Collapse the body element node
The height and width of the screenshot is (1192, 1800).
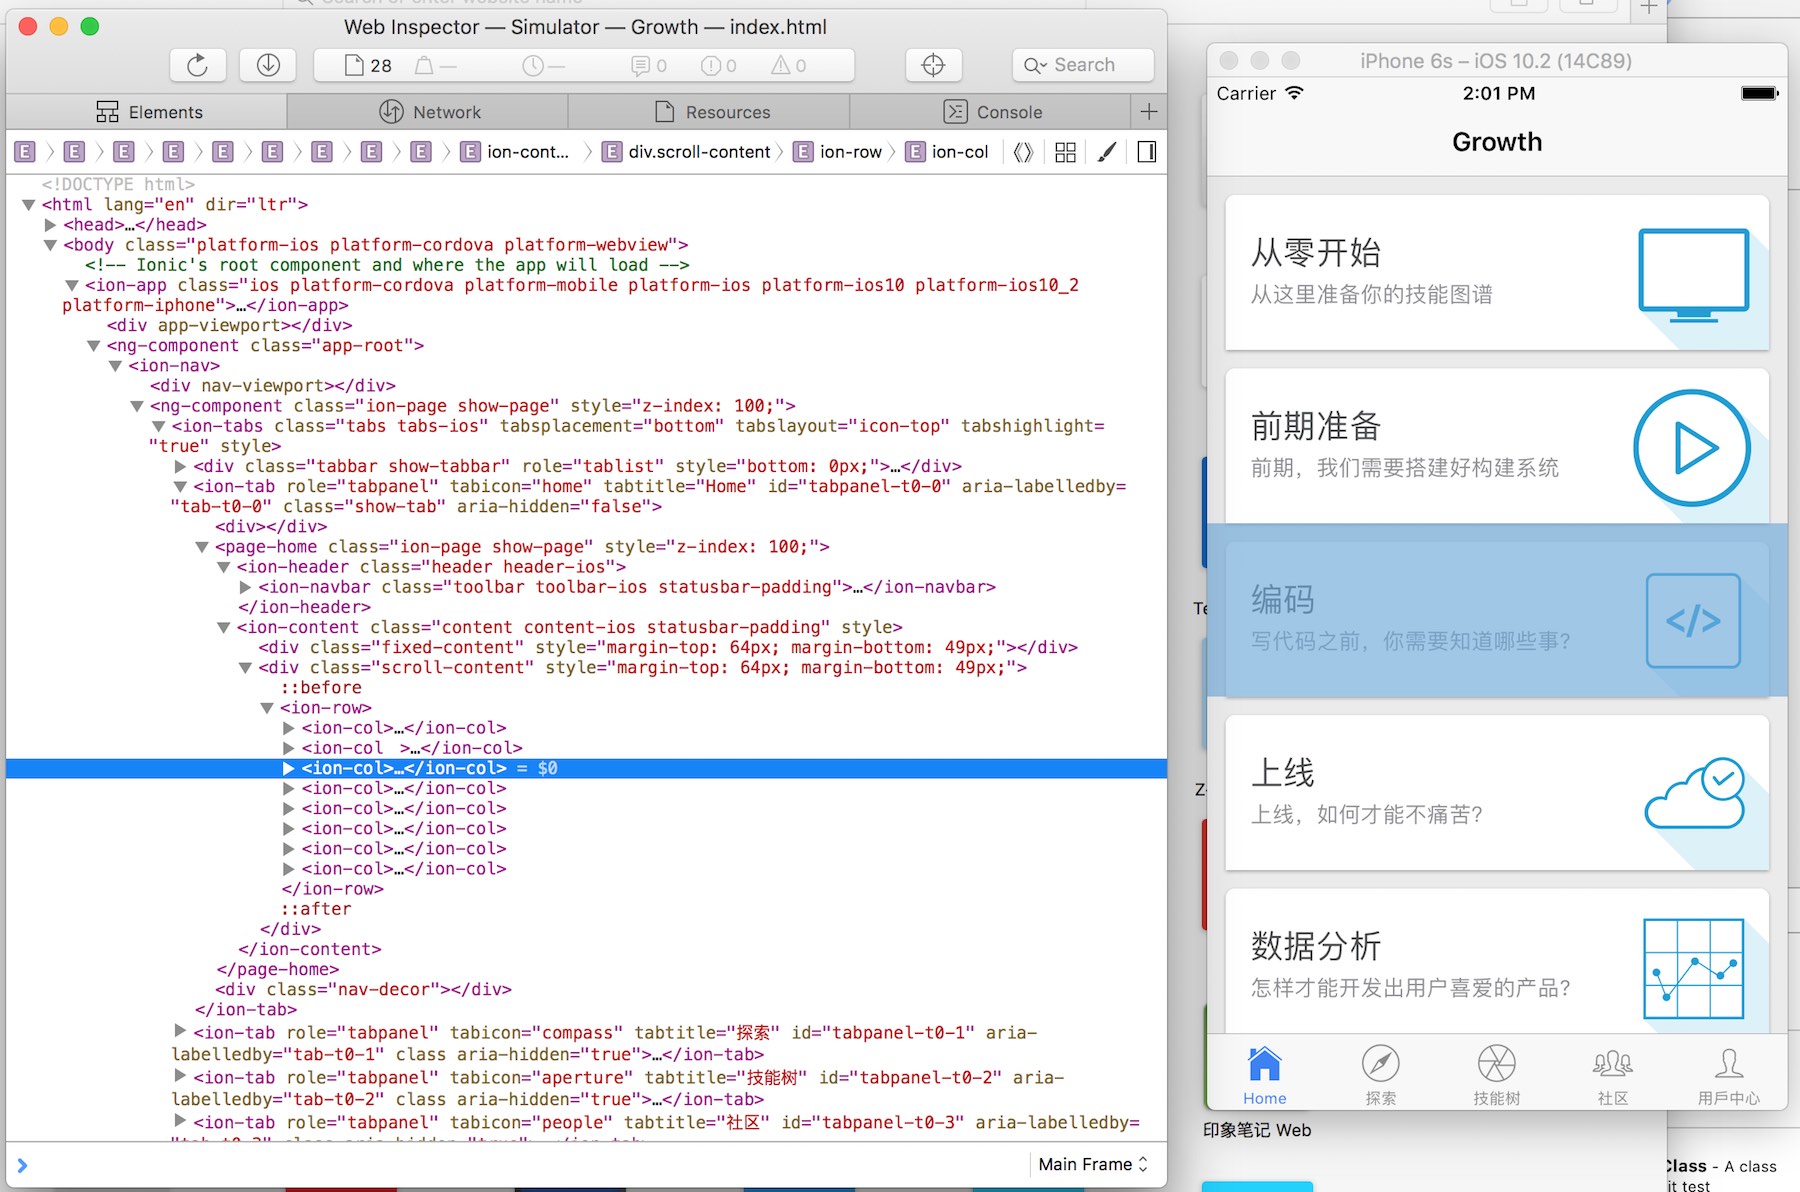pos(50,245)
